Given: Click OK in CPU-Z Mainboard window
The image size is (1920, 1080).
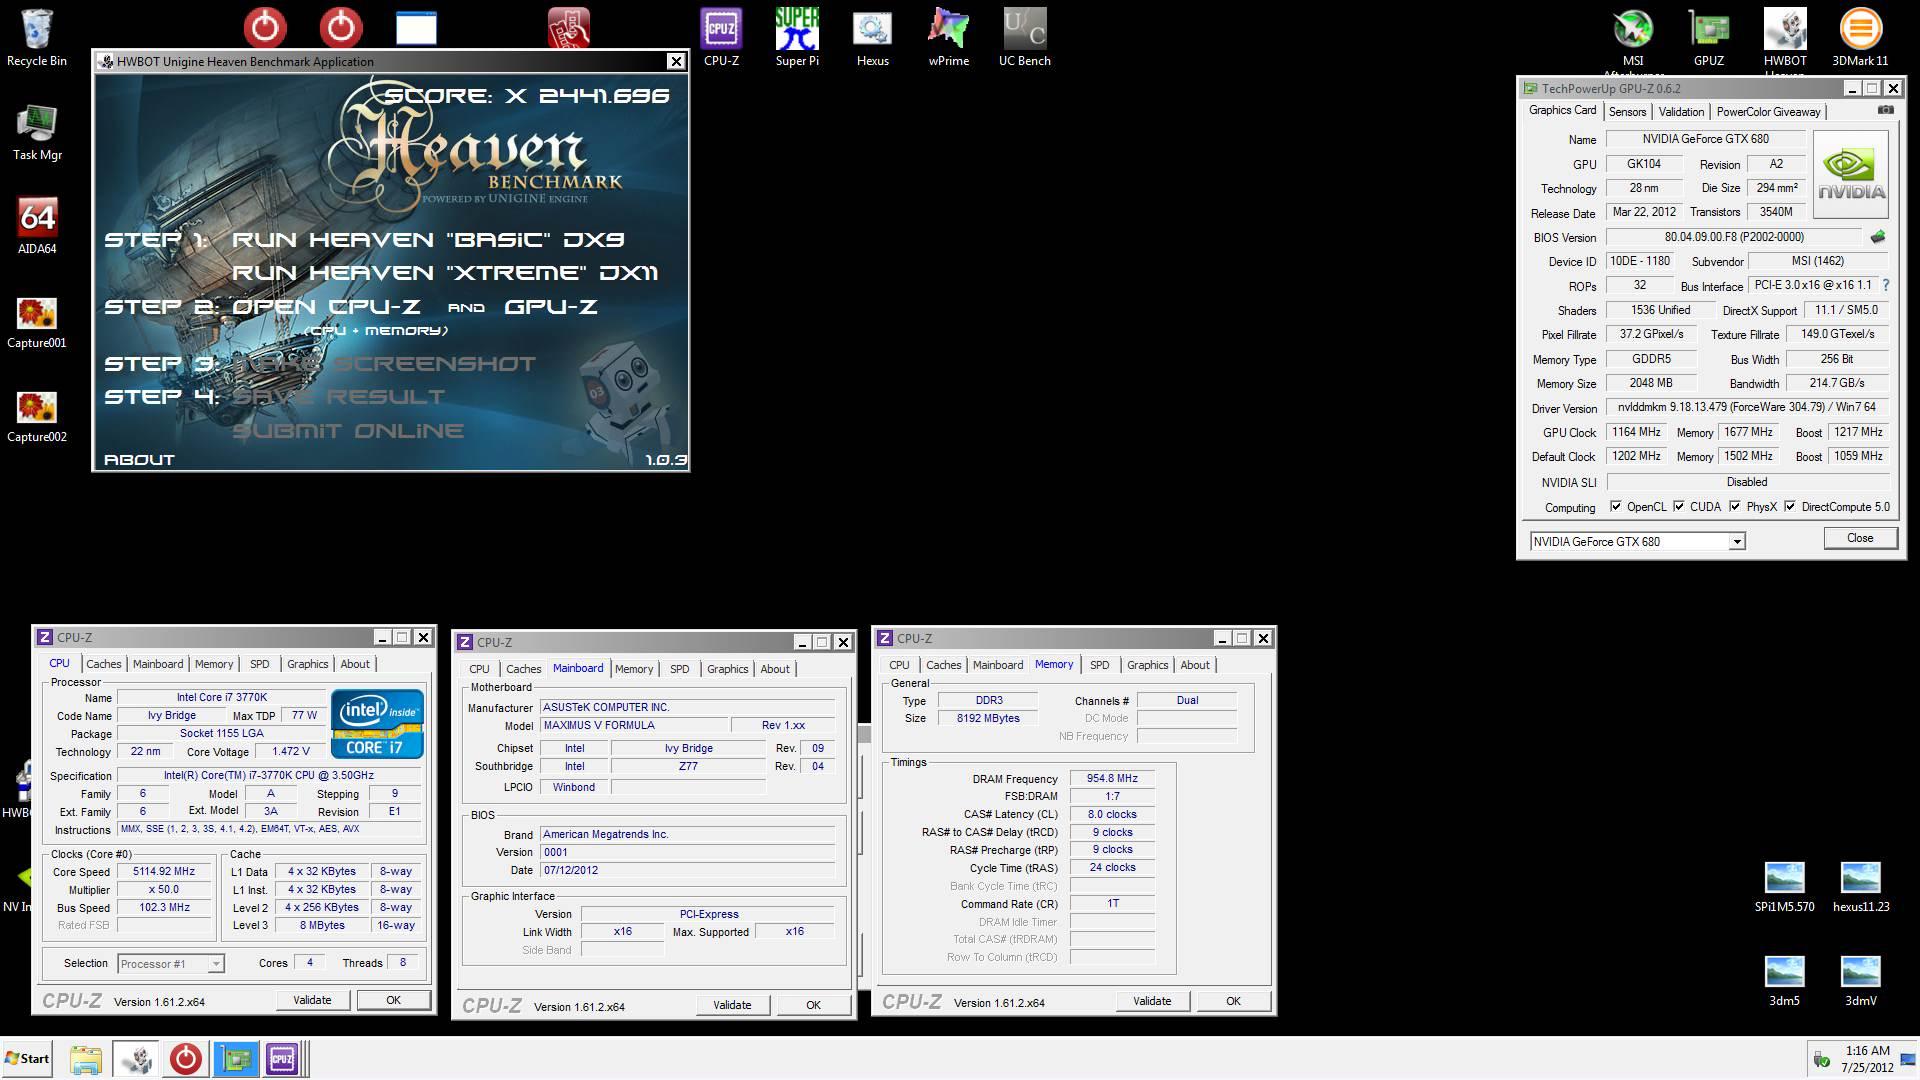Looking at the screenshot, I should [813, 1005].
